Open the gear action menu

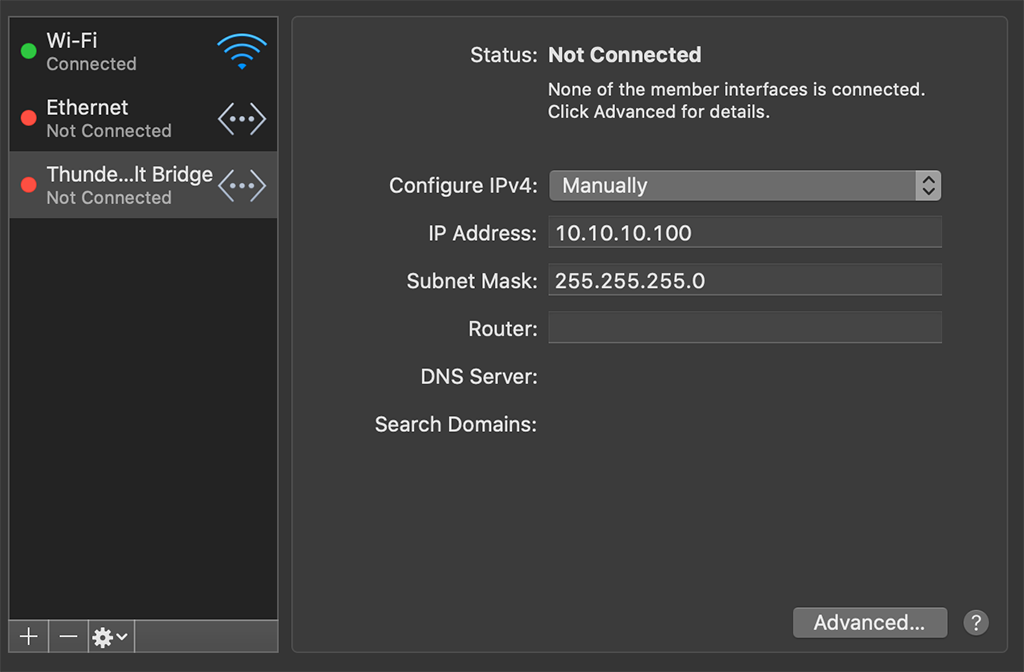coord(111,636)
